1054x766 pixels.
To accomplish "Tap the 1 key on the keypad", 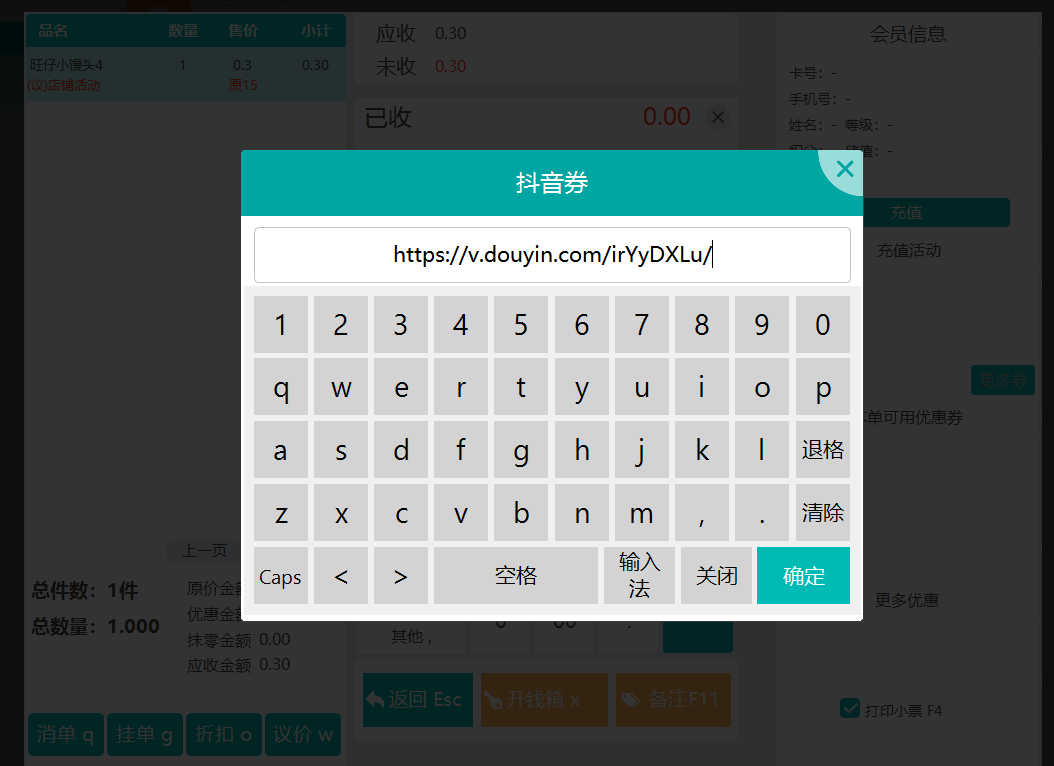I will pyautogui.click(x=281, y=325).
